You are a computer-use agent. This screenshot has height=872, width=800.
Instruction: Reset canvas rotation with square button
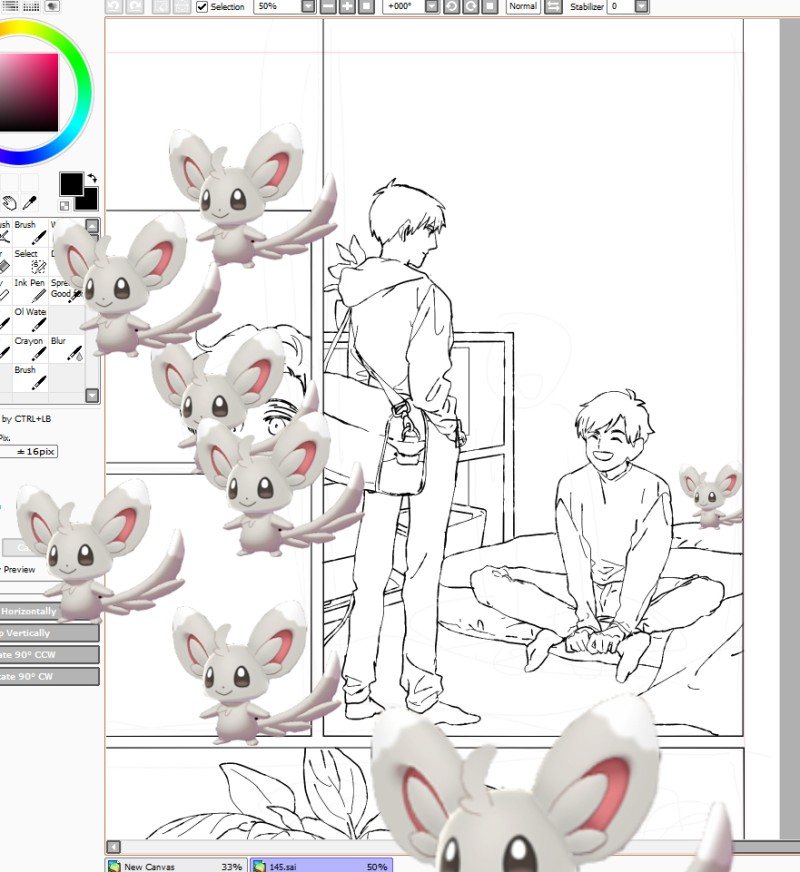pos(489,7)
